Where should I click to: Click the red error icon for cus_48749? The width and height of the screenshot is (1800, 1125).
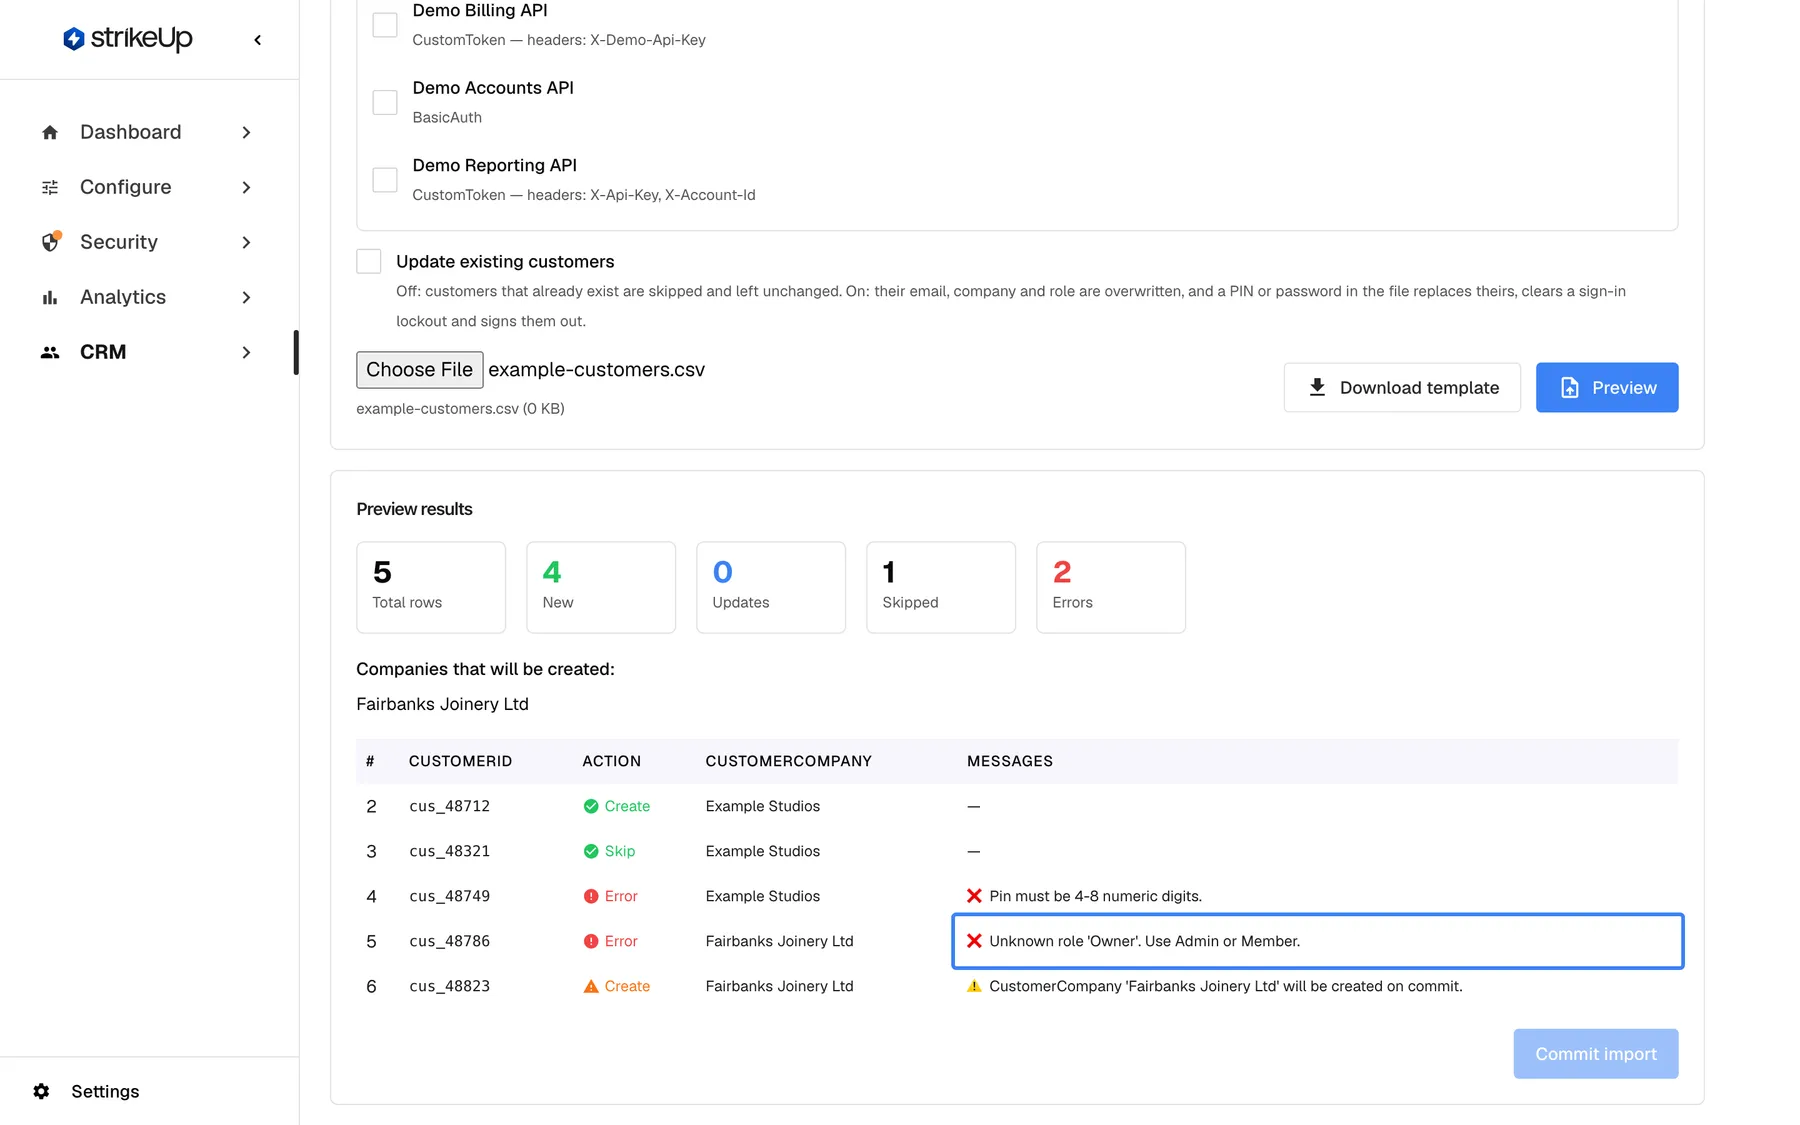point(591,896)
